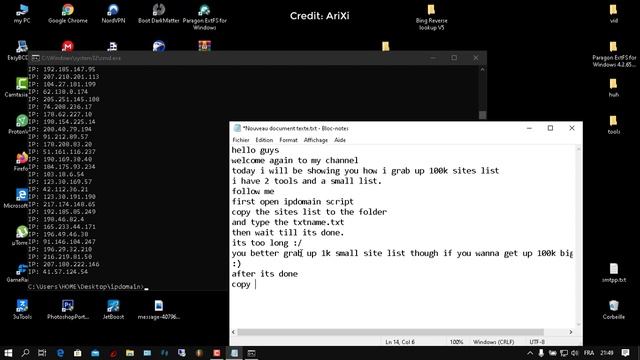640x360 pixels.
Task: Open the notification action center
Action: click(625, 353)
